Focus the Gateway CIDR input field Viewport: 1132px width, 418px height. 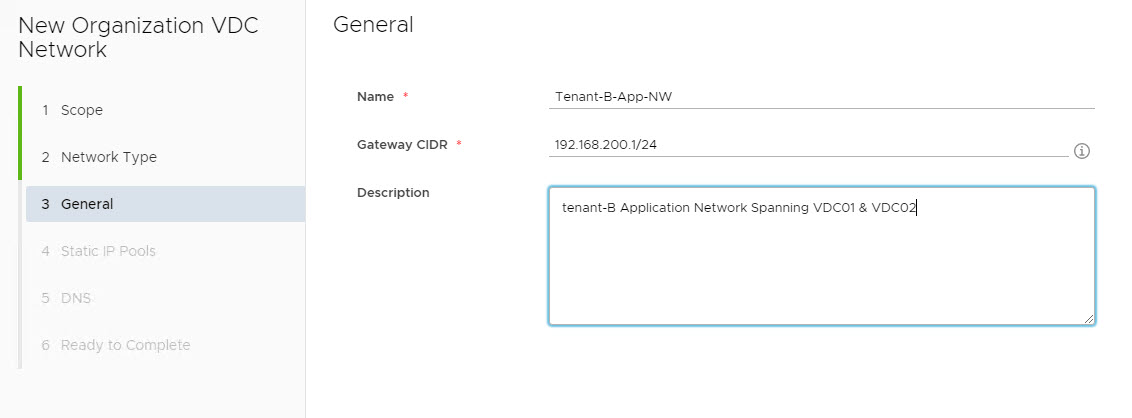[810, 145]
